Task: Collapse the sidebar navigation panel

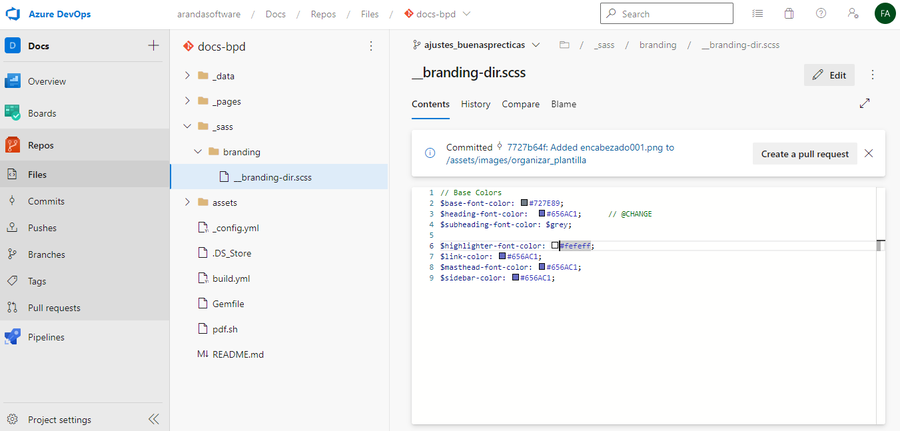Action: tap(153, 419)
